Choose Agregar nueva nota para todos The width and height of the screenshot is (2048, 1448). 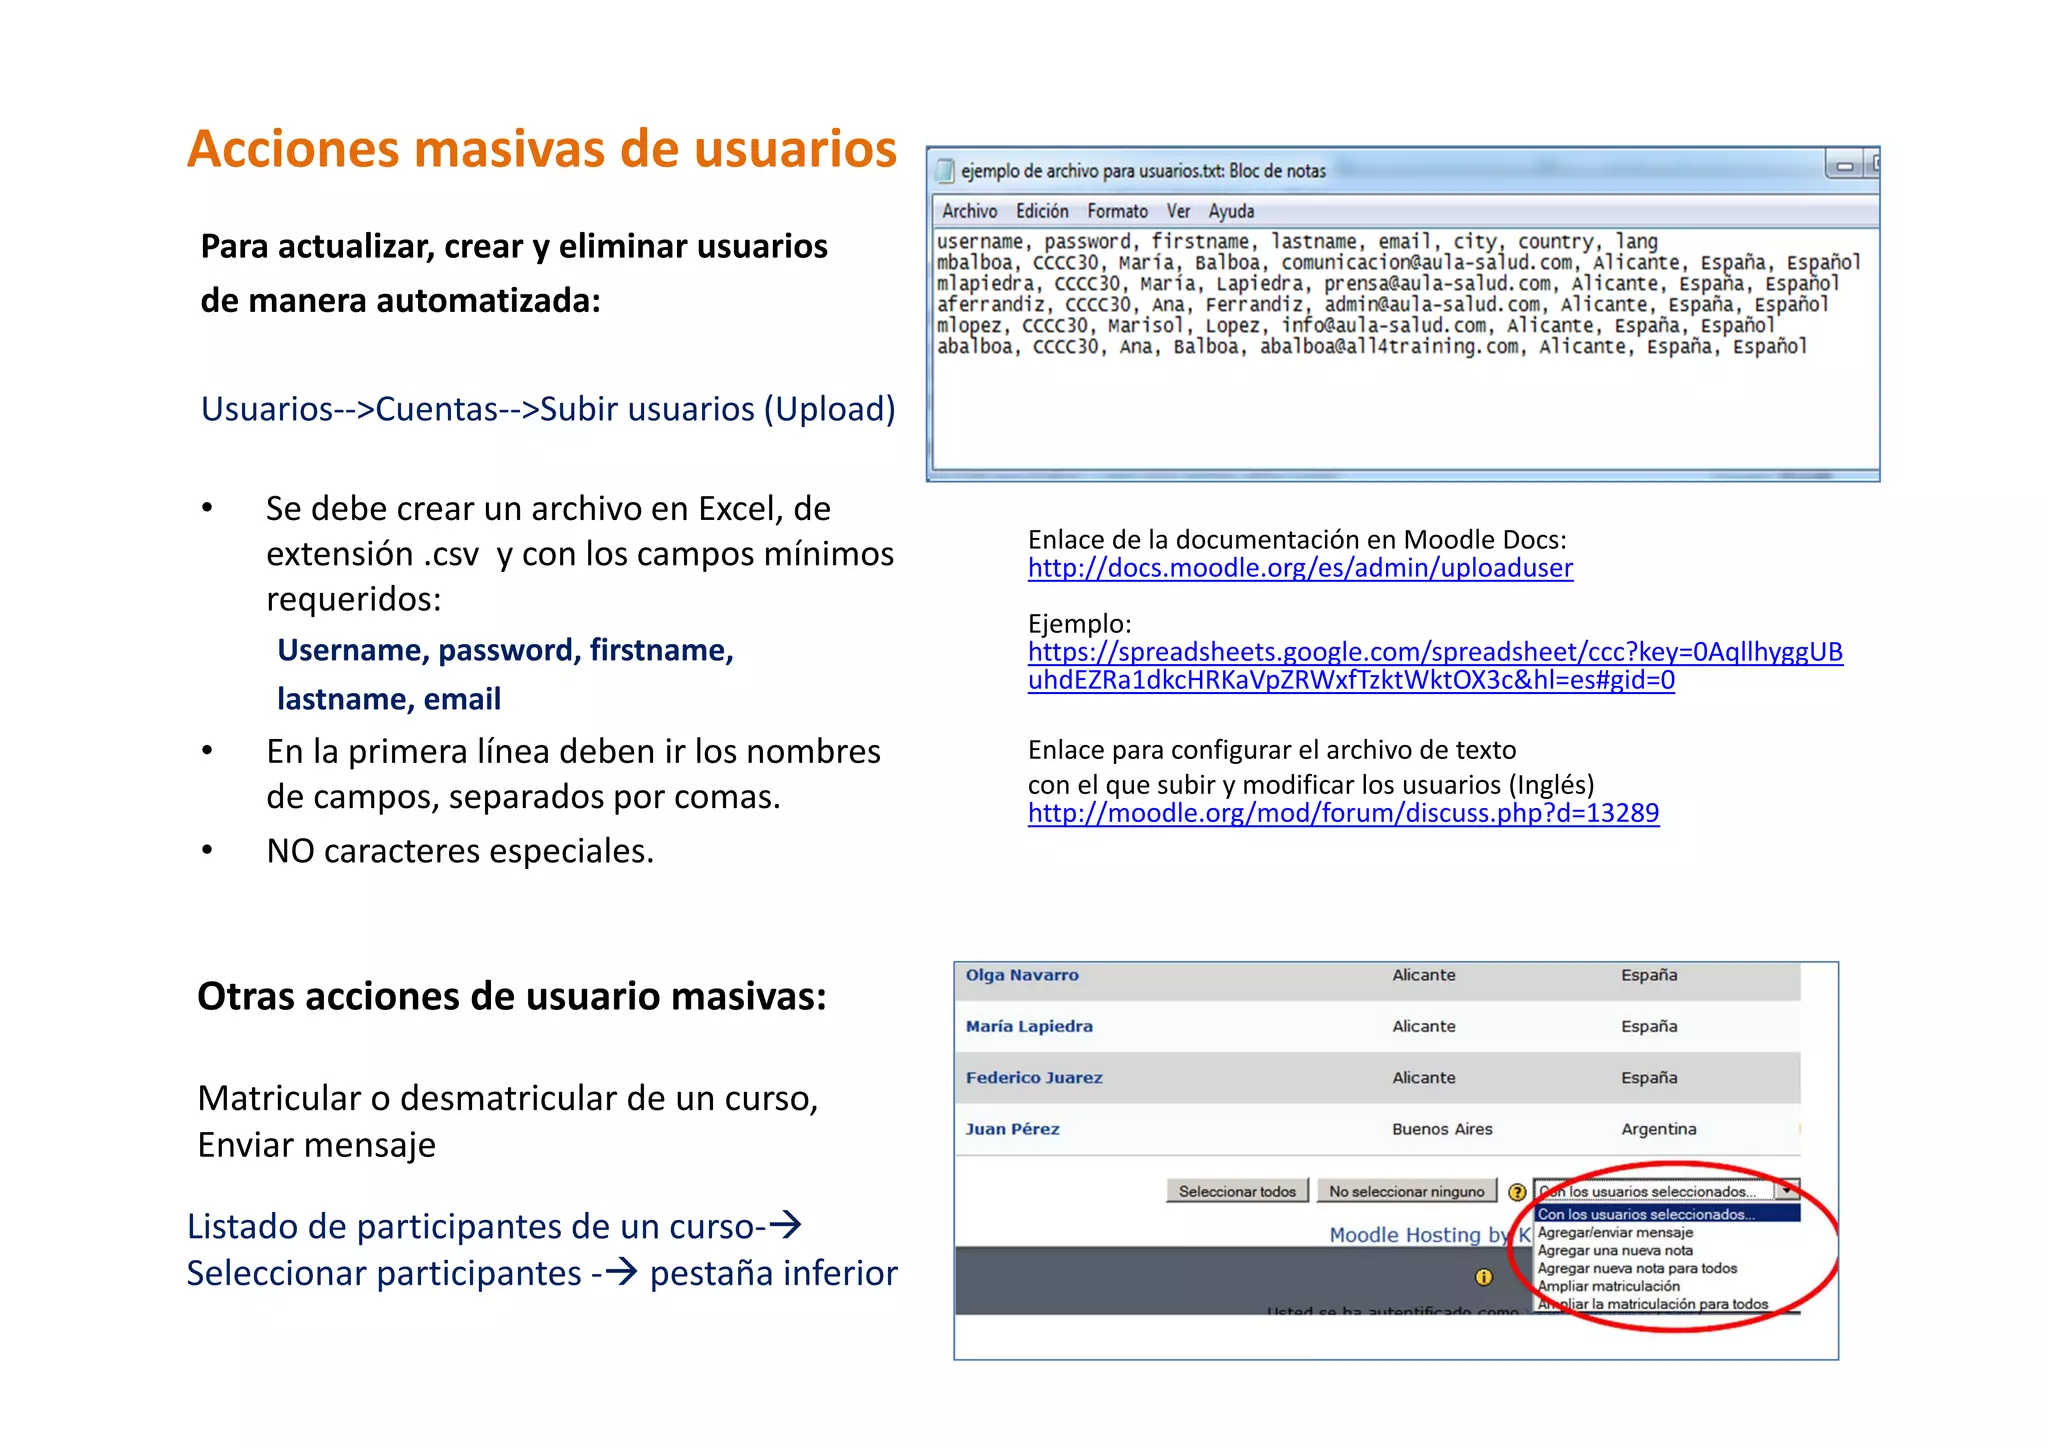pos(1637,1269)
